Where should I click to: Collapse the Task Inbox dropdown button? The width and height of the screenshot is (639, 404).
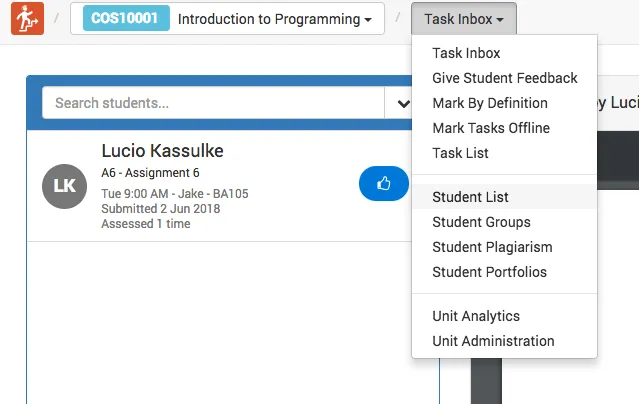[x=464, y=19]
